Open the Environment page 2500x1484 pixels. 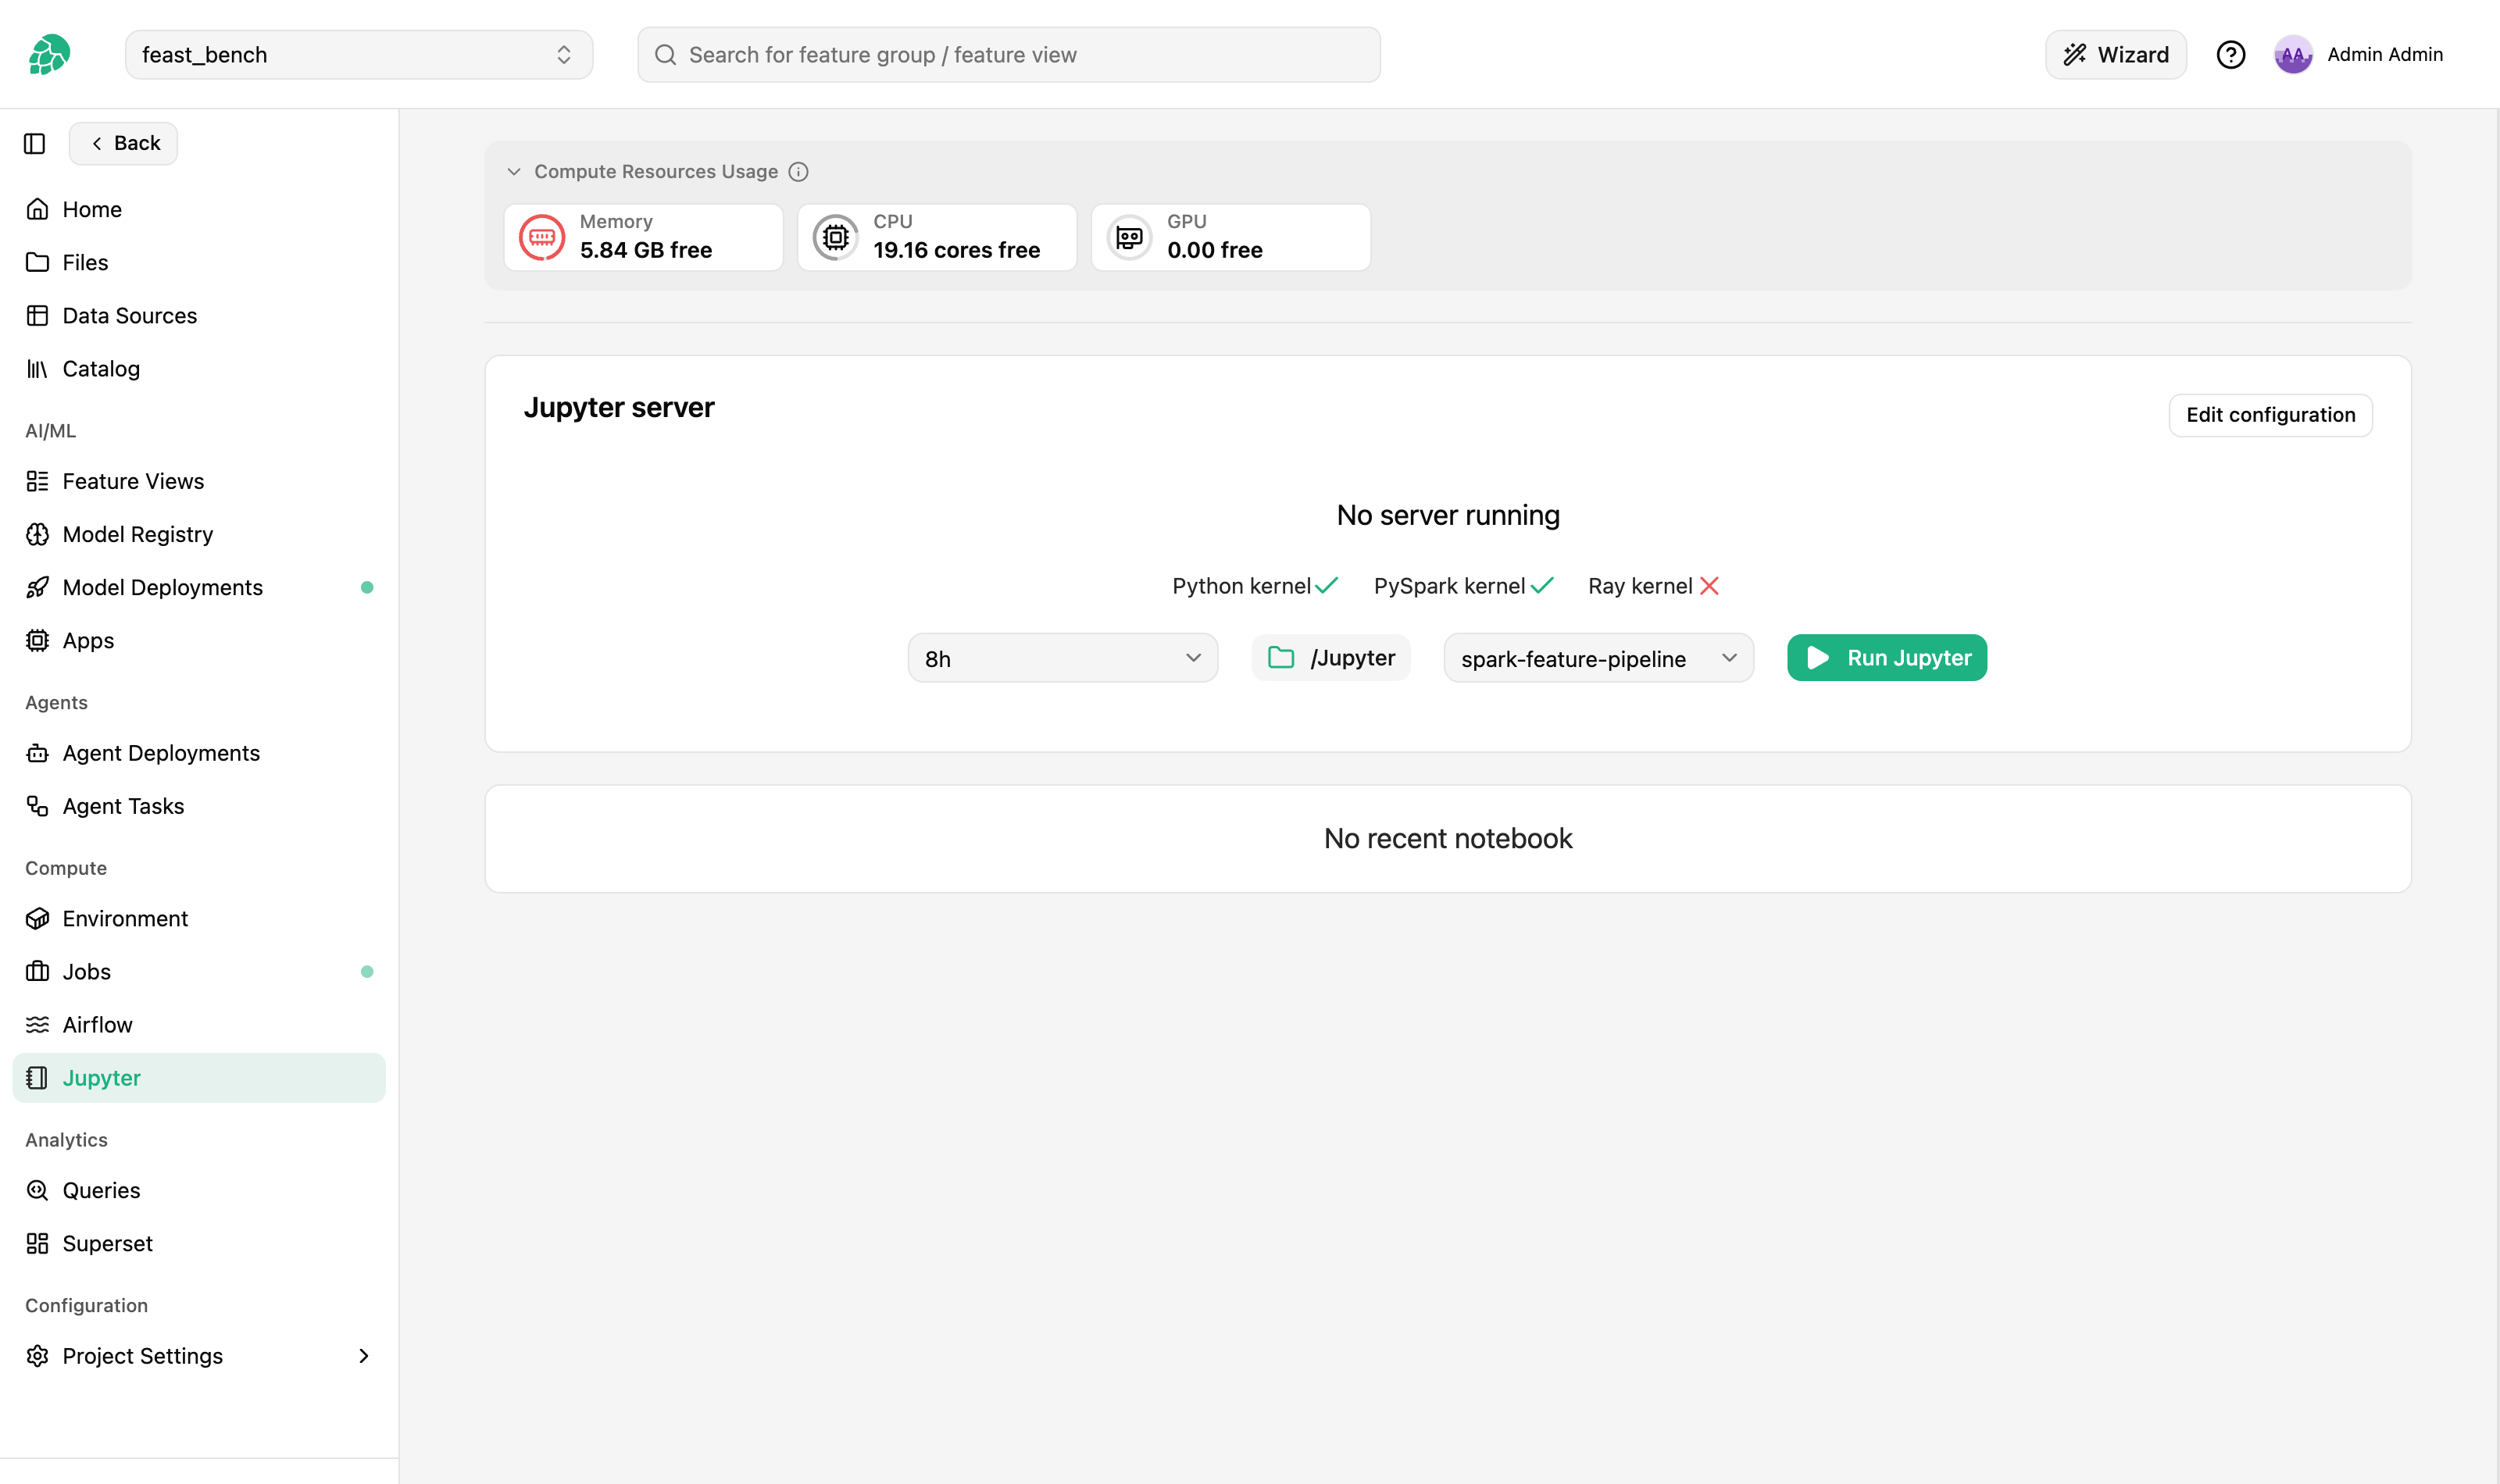198,918
